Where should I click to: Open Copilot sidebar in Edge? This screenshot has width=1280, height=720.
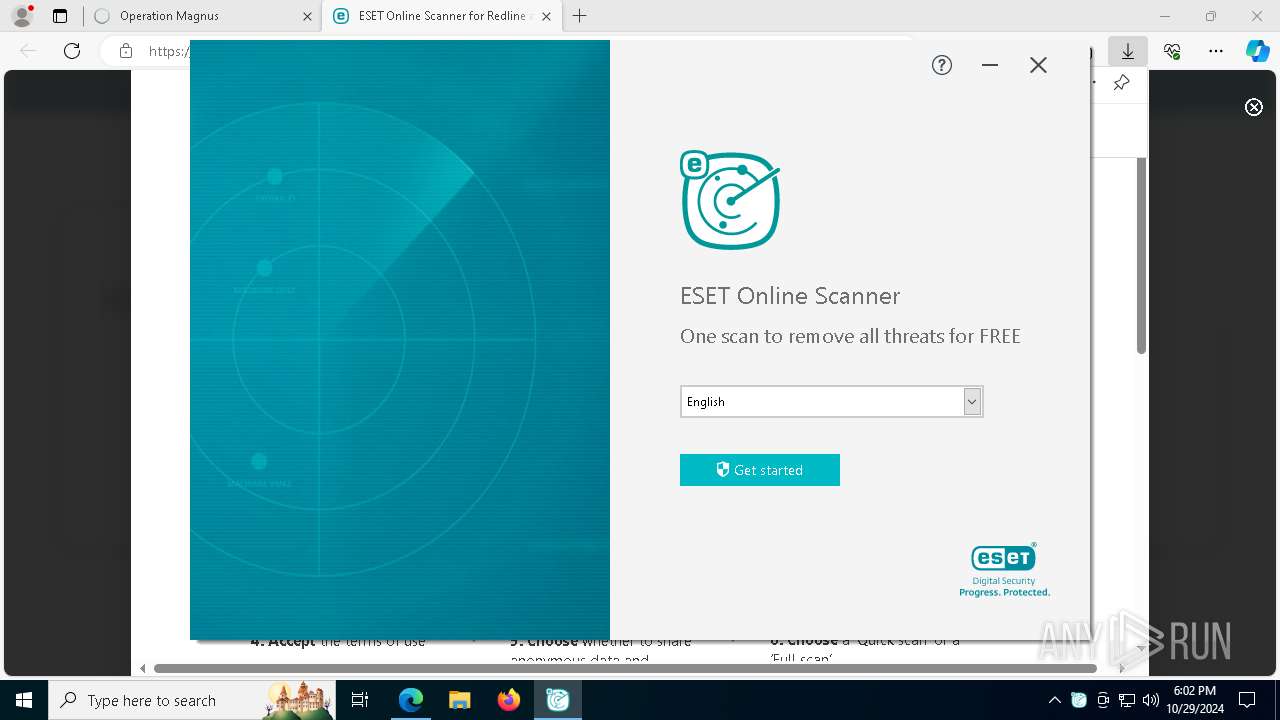(x=1258, y=51)
